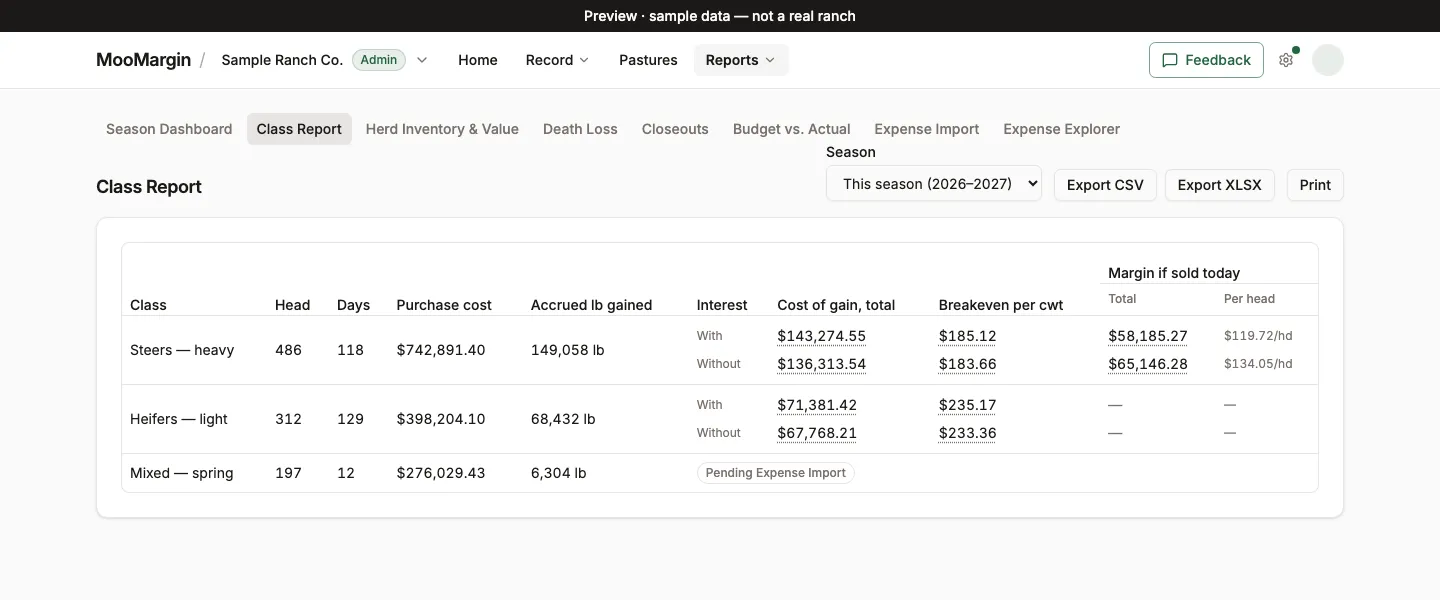Click the Feedback button
1440x600 pixels.
(1206, 60)
